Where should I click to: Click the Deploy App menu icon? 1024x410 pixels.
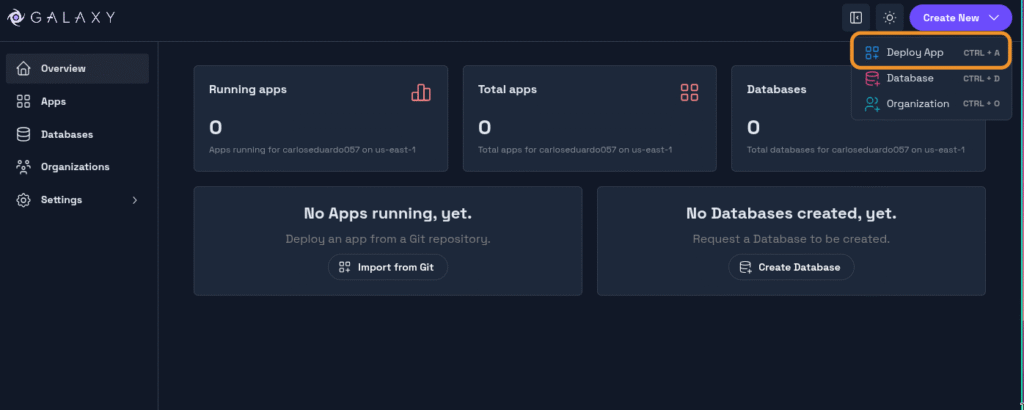[x=872, y=52]
